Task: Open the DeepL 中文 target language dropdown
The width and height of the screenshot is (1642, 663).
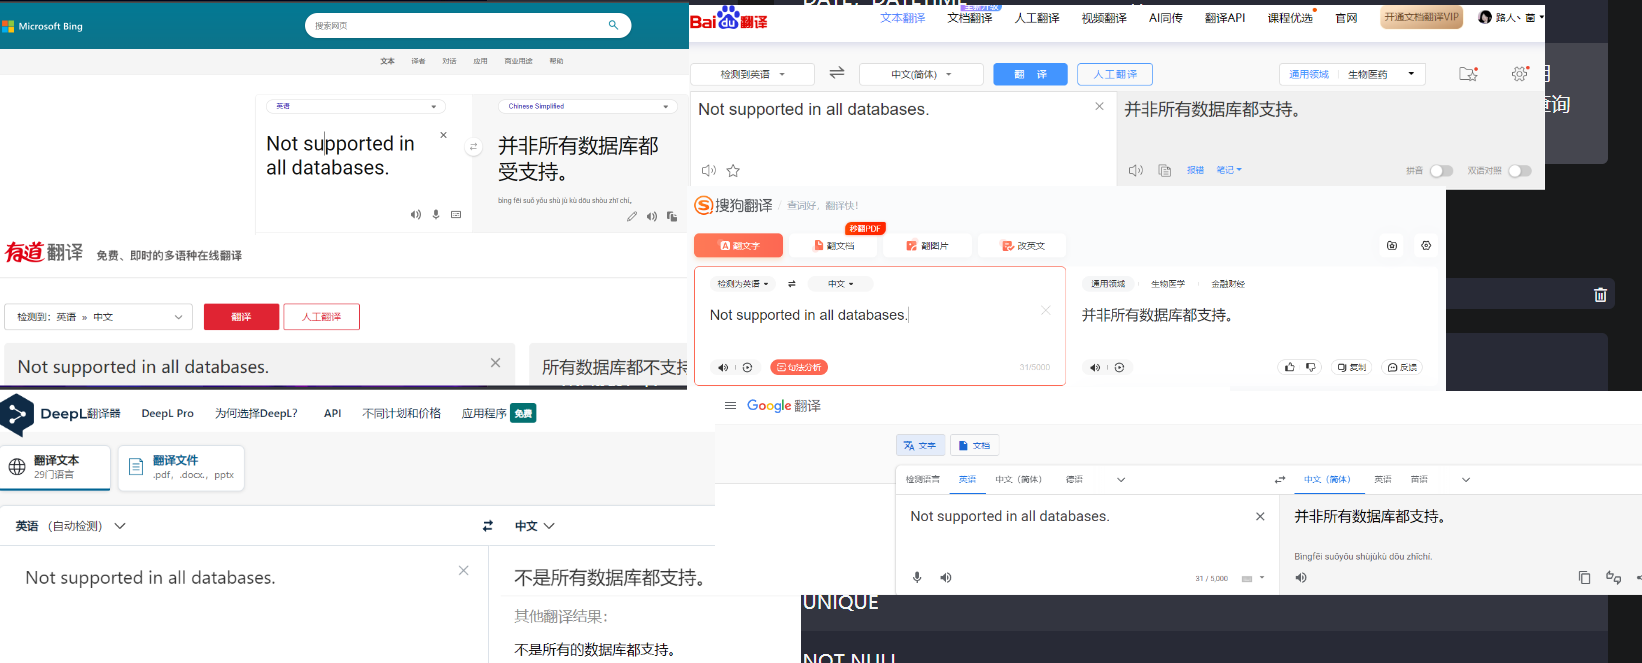Action: tap(535, 526)
